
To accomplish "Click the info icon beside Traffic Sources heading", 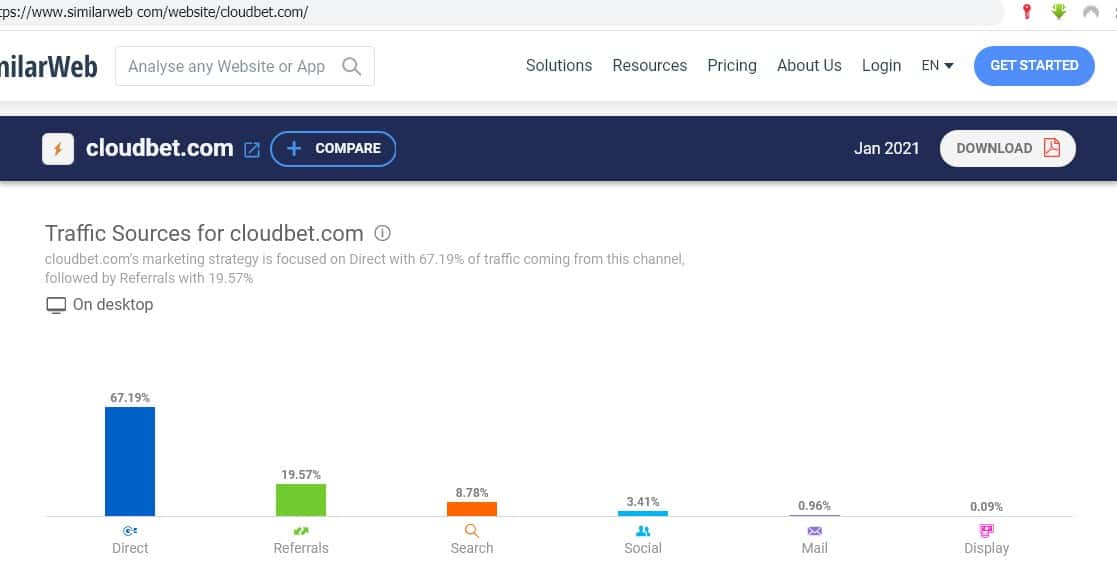I will [382, 233].
